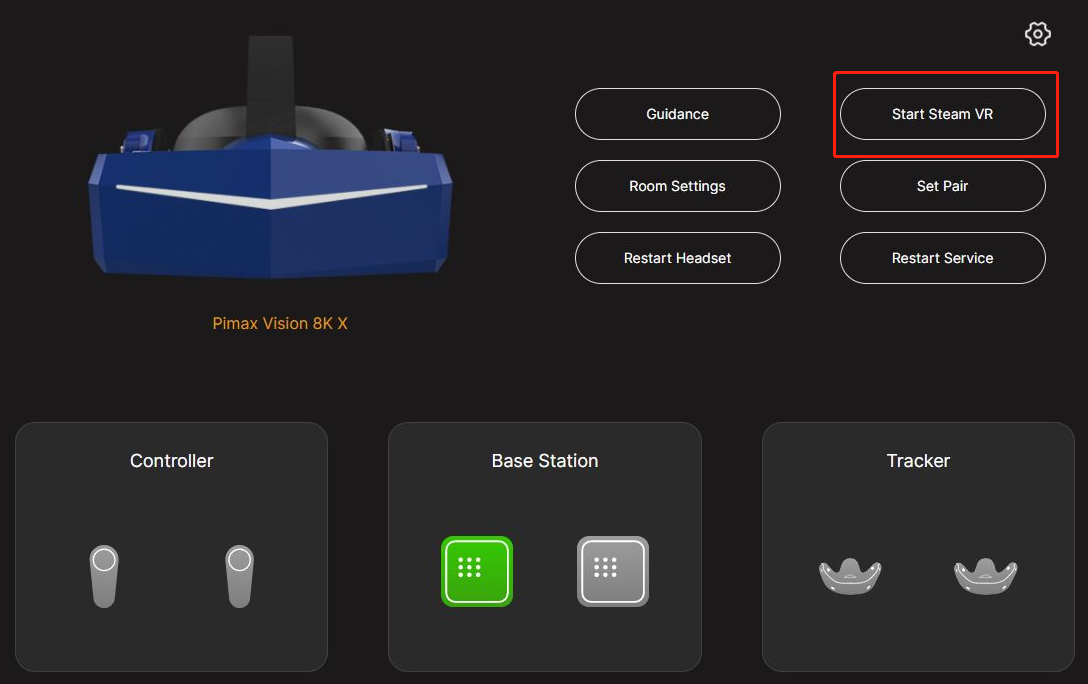Click the Set Pair button

[x=942, y=186]
